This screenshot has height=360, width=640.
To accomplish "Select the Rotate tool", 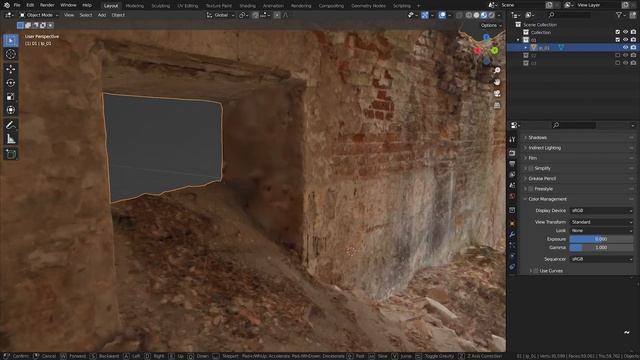I will click(x=11, y=82).
